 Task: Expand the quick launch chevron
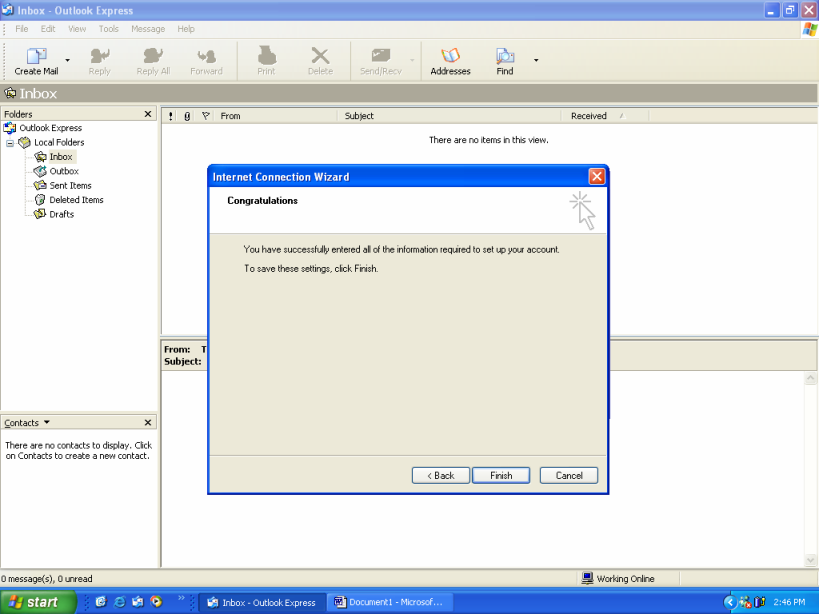pos(181,598)
